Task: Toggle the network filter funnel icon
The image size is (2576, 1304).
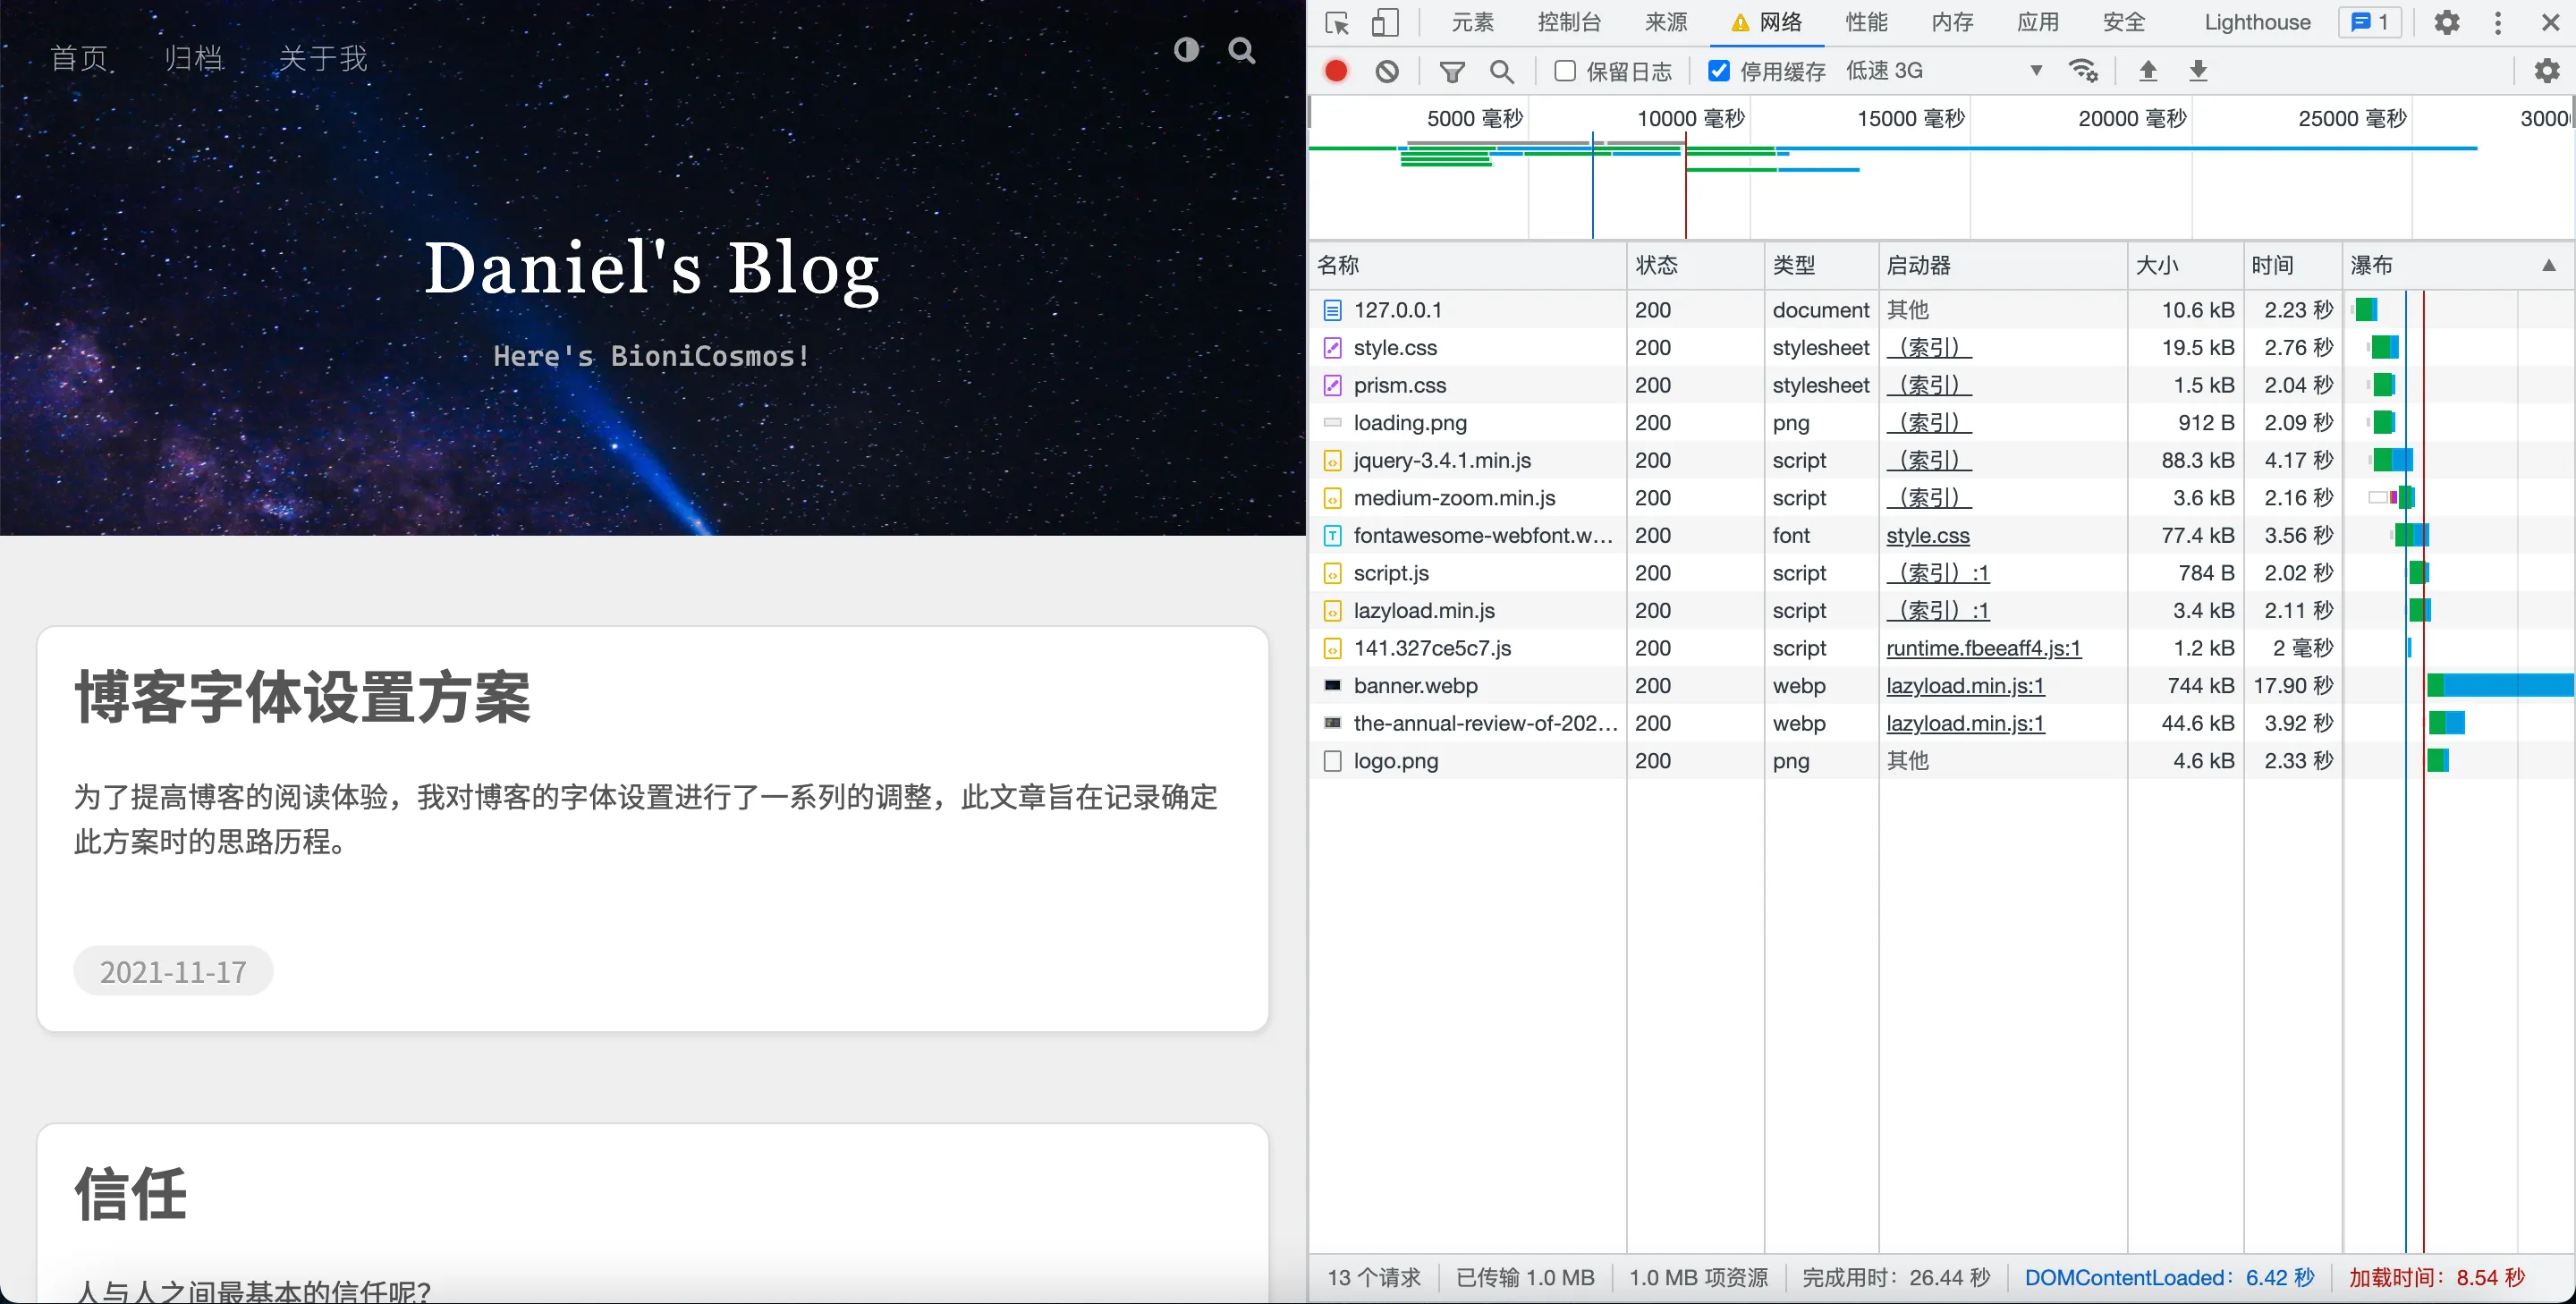Action: point(1452,71)
